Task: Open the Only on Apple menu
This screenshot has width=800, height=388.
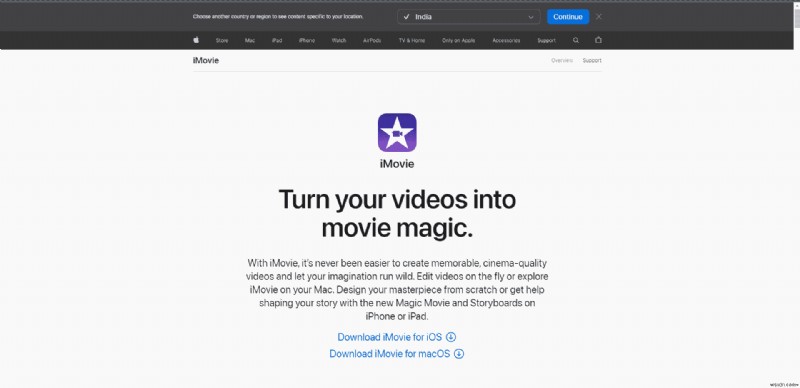Action: point(459,40)
